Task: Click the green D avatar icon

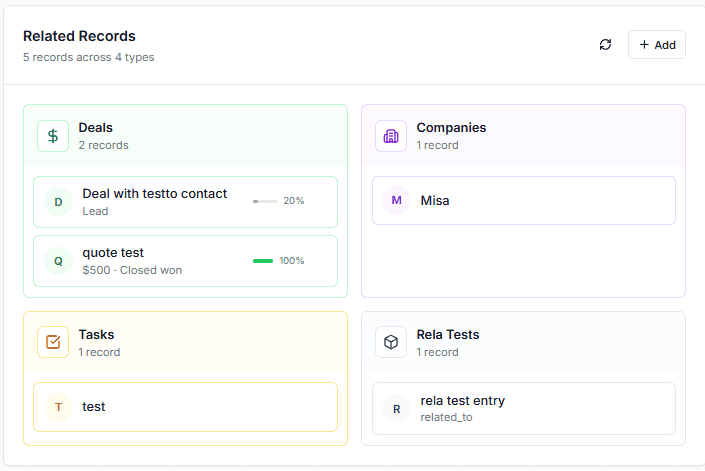Action: coord(58,202)
